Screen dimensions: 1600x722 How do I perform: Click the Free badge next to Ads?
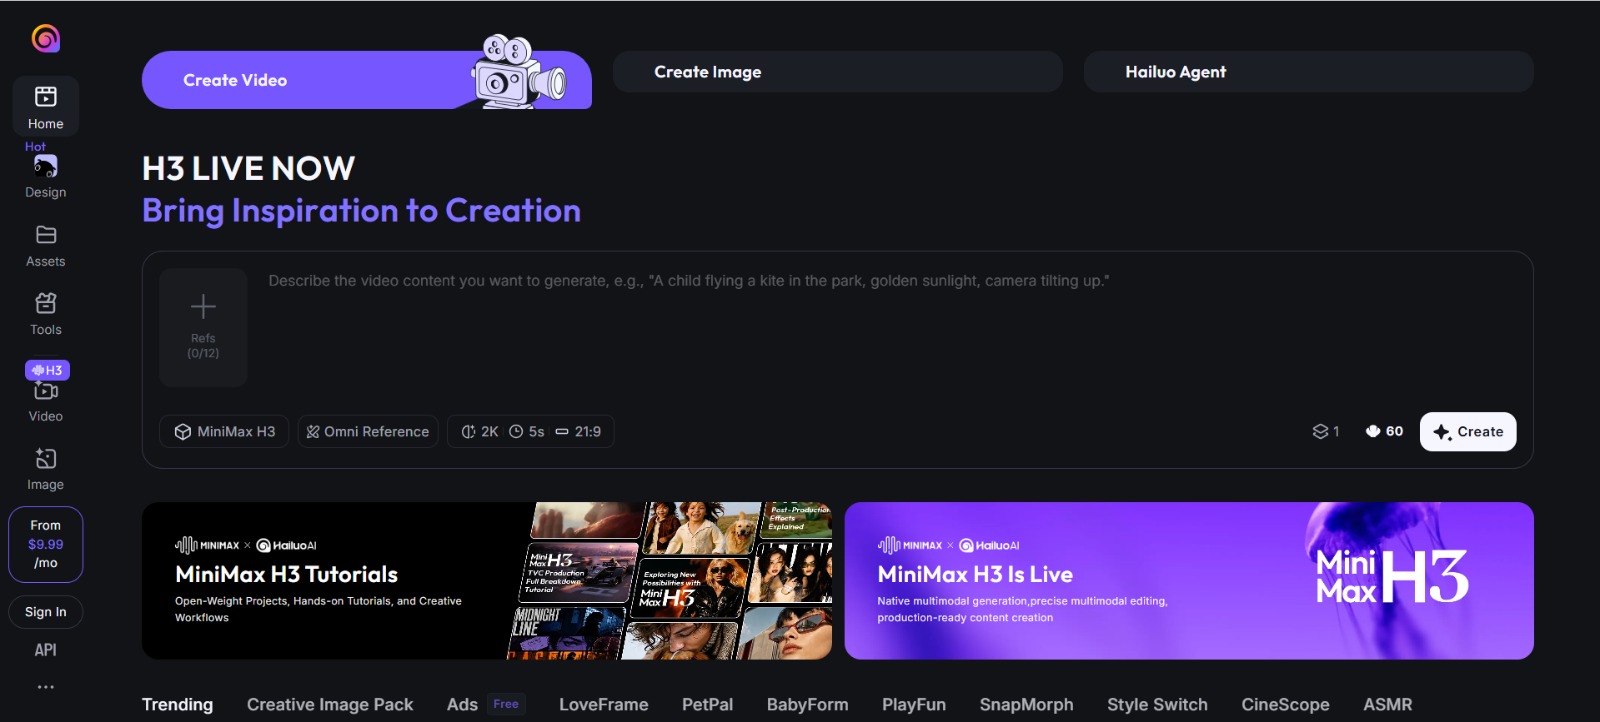(x=506, y=704)
